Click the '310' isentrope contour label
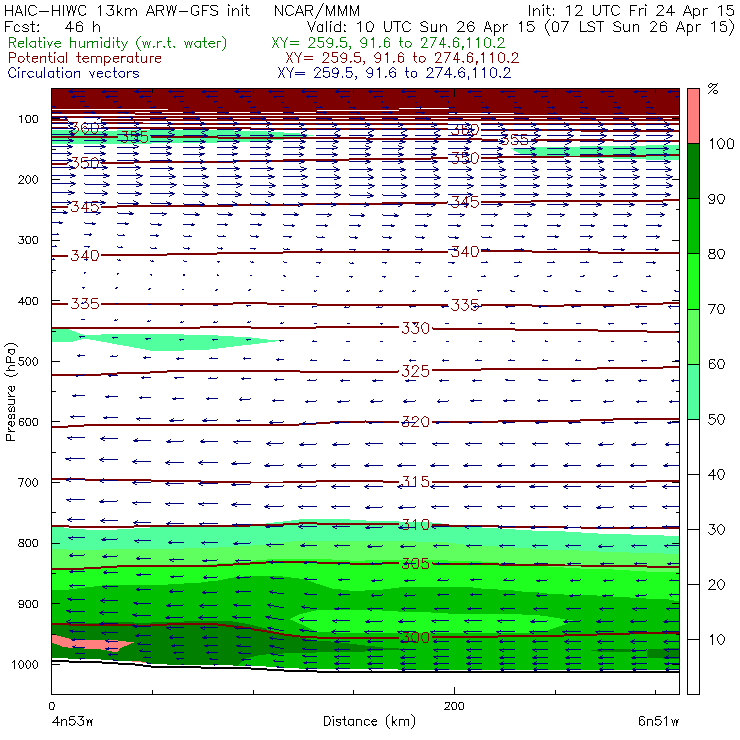 pos(415,525)
